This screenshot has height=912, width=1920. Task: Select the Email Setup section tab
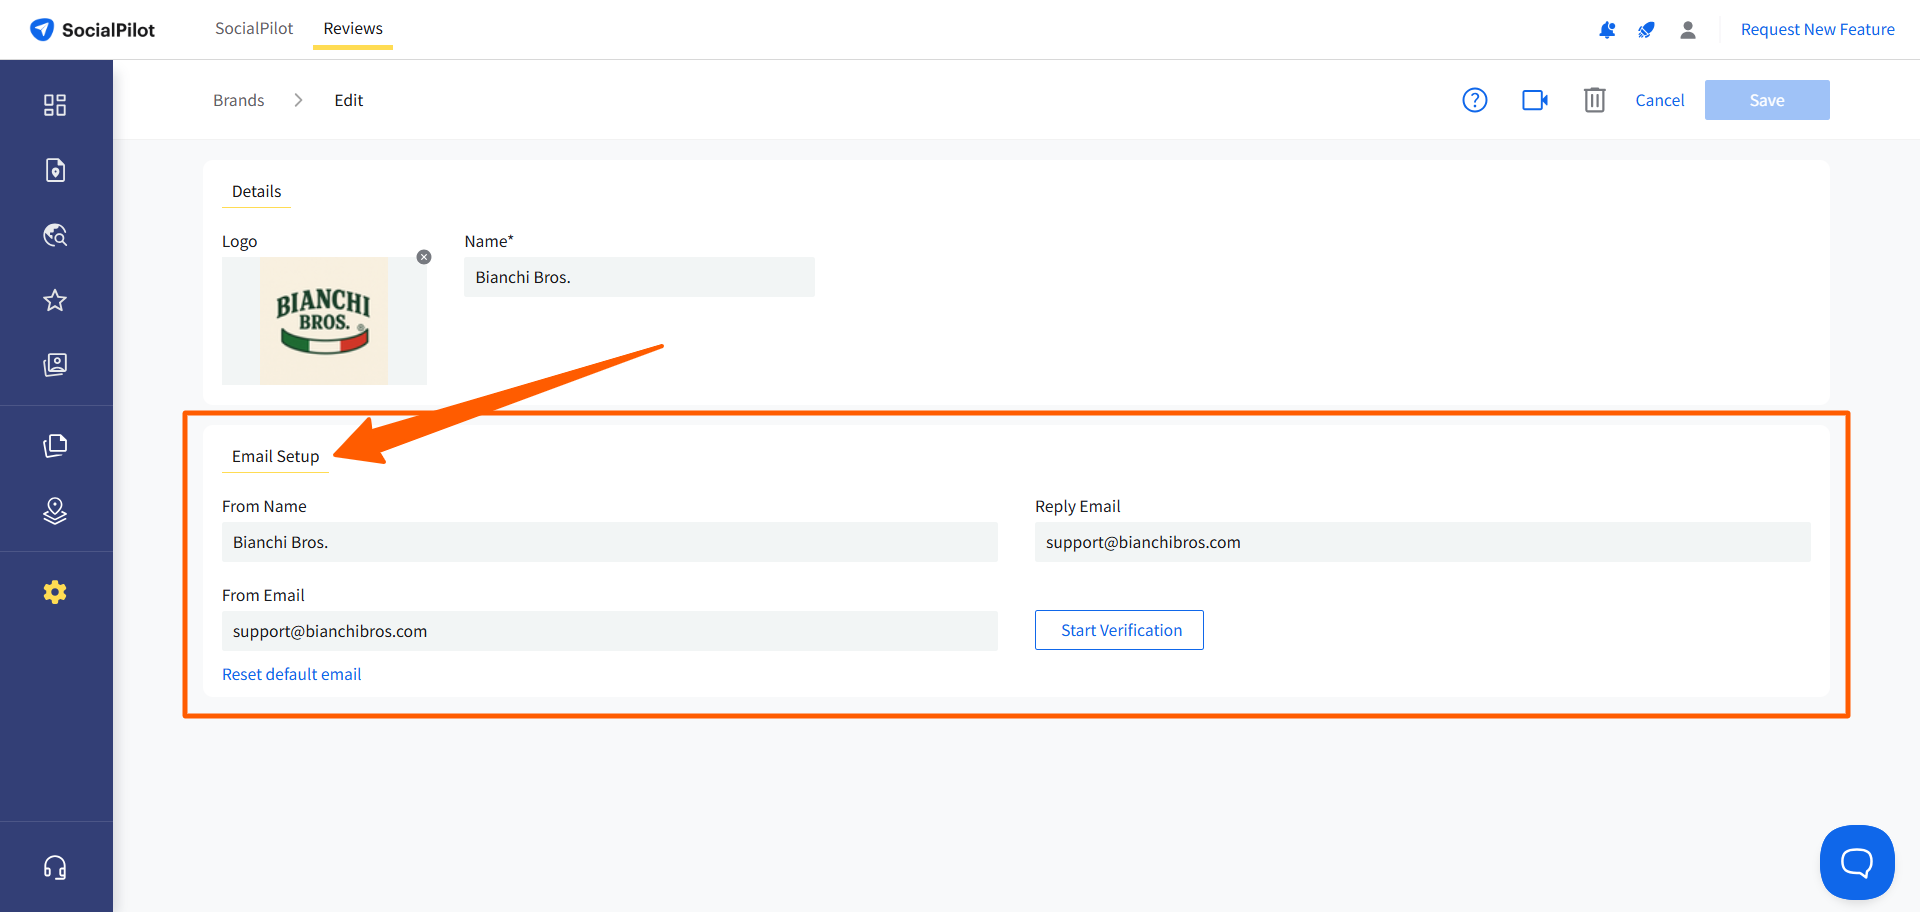click(276, 457)
